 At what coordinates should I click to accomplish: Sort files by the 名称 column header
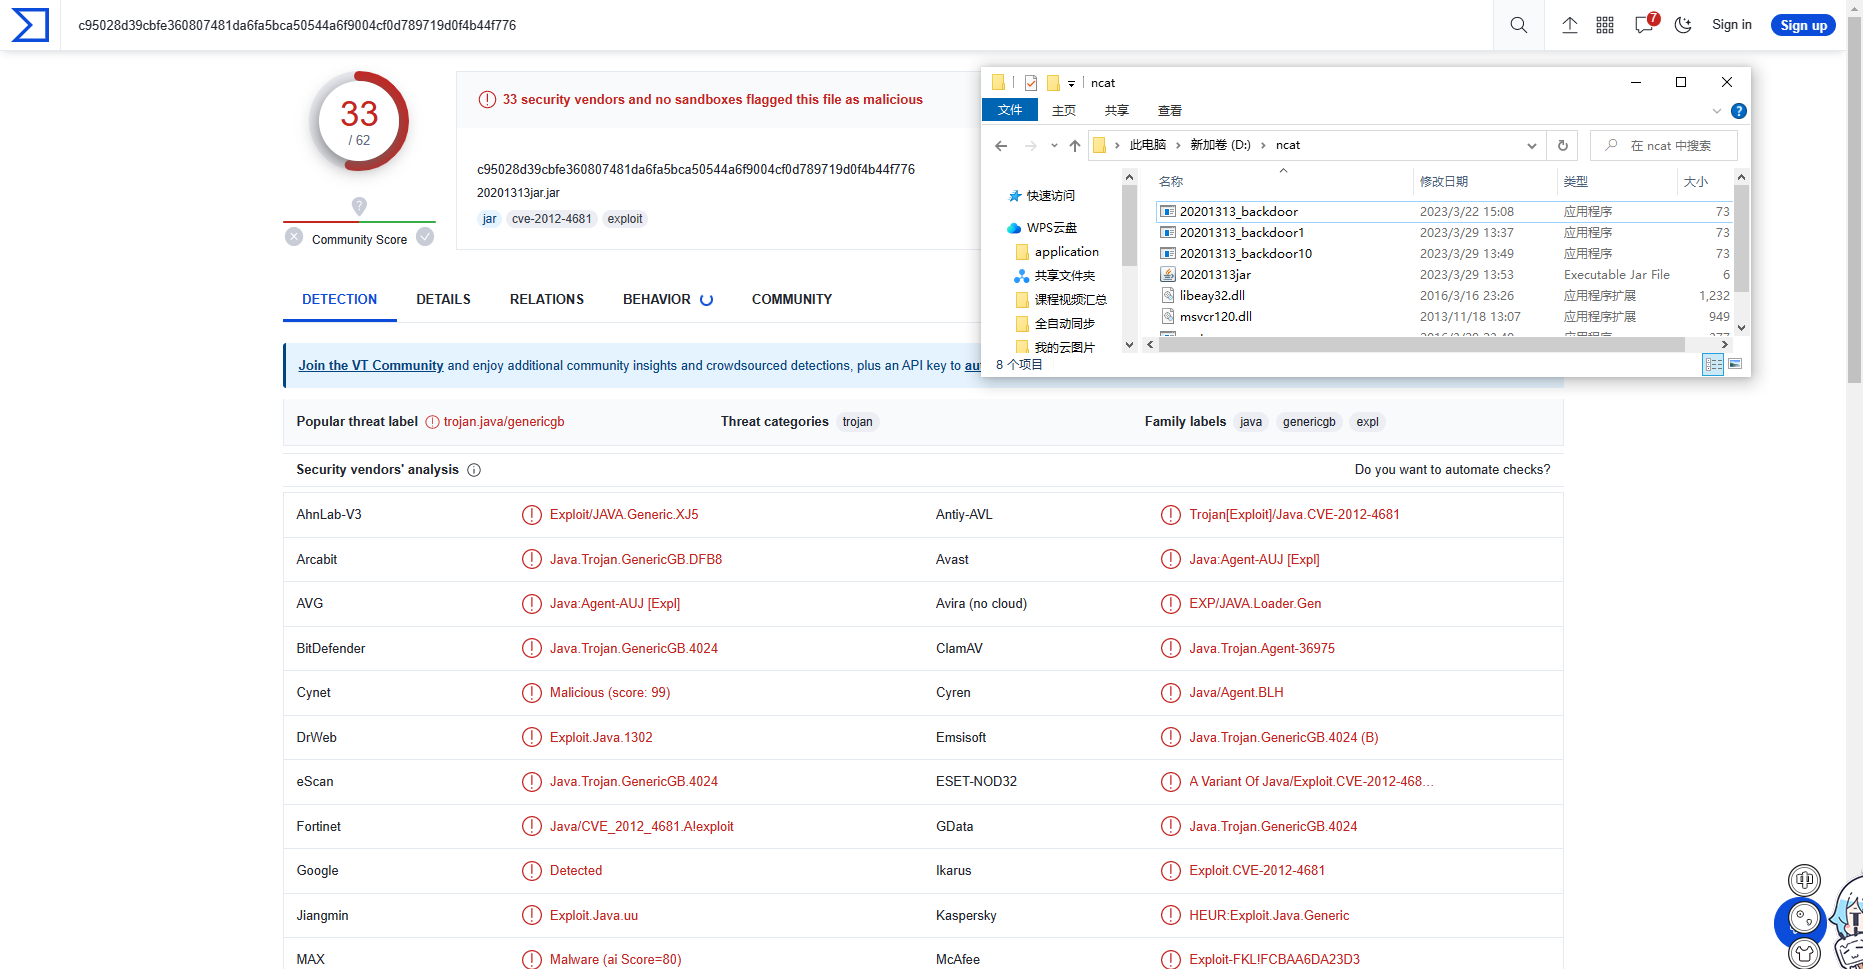[1171, 182]
